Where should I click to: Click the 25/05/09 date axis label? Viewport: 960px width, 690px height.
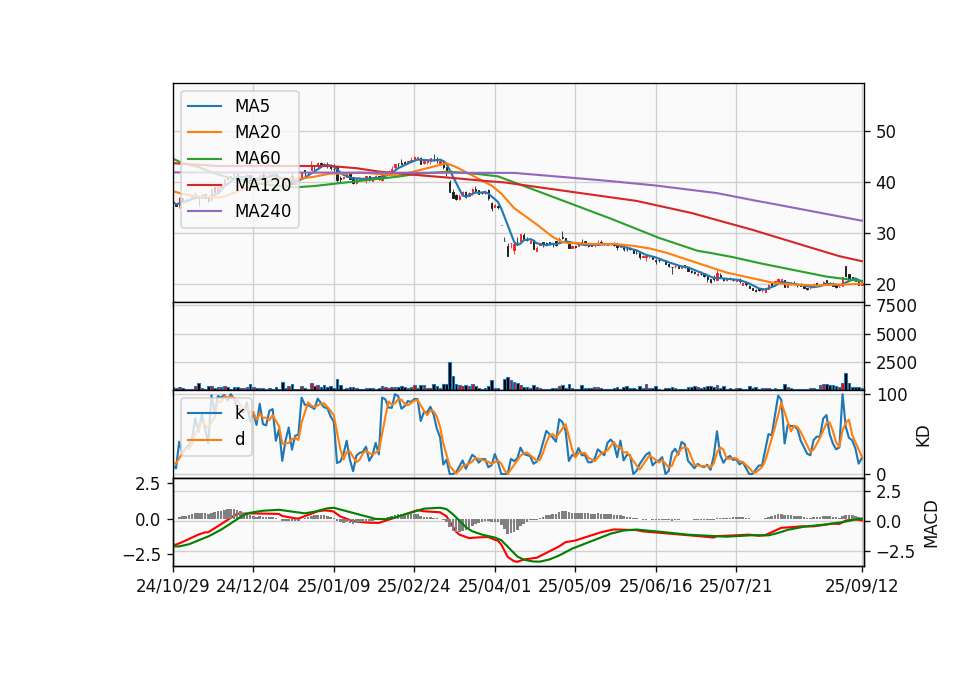pos(574,586)
